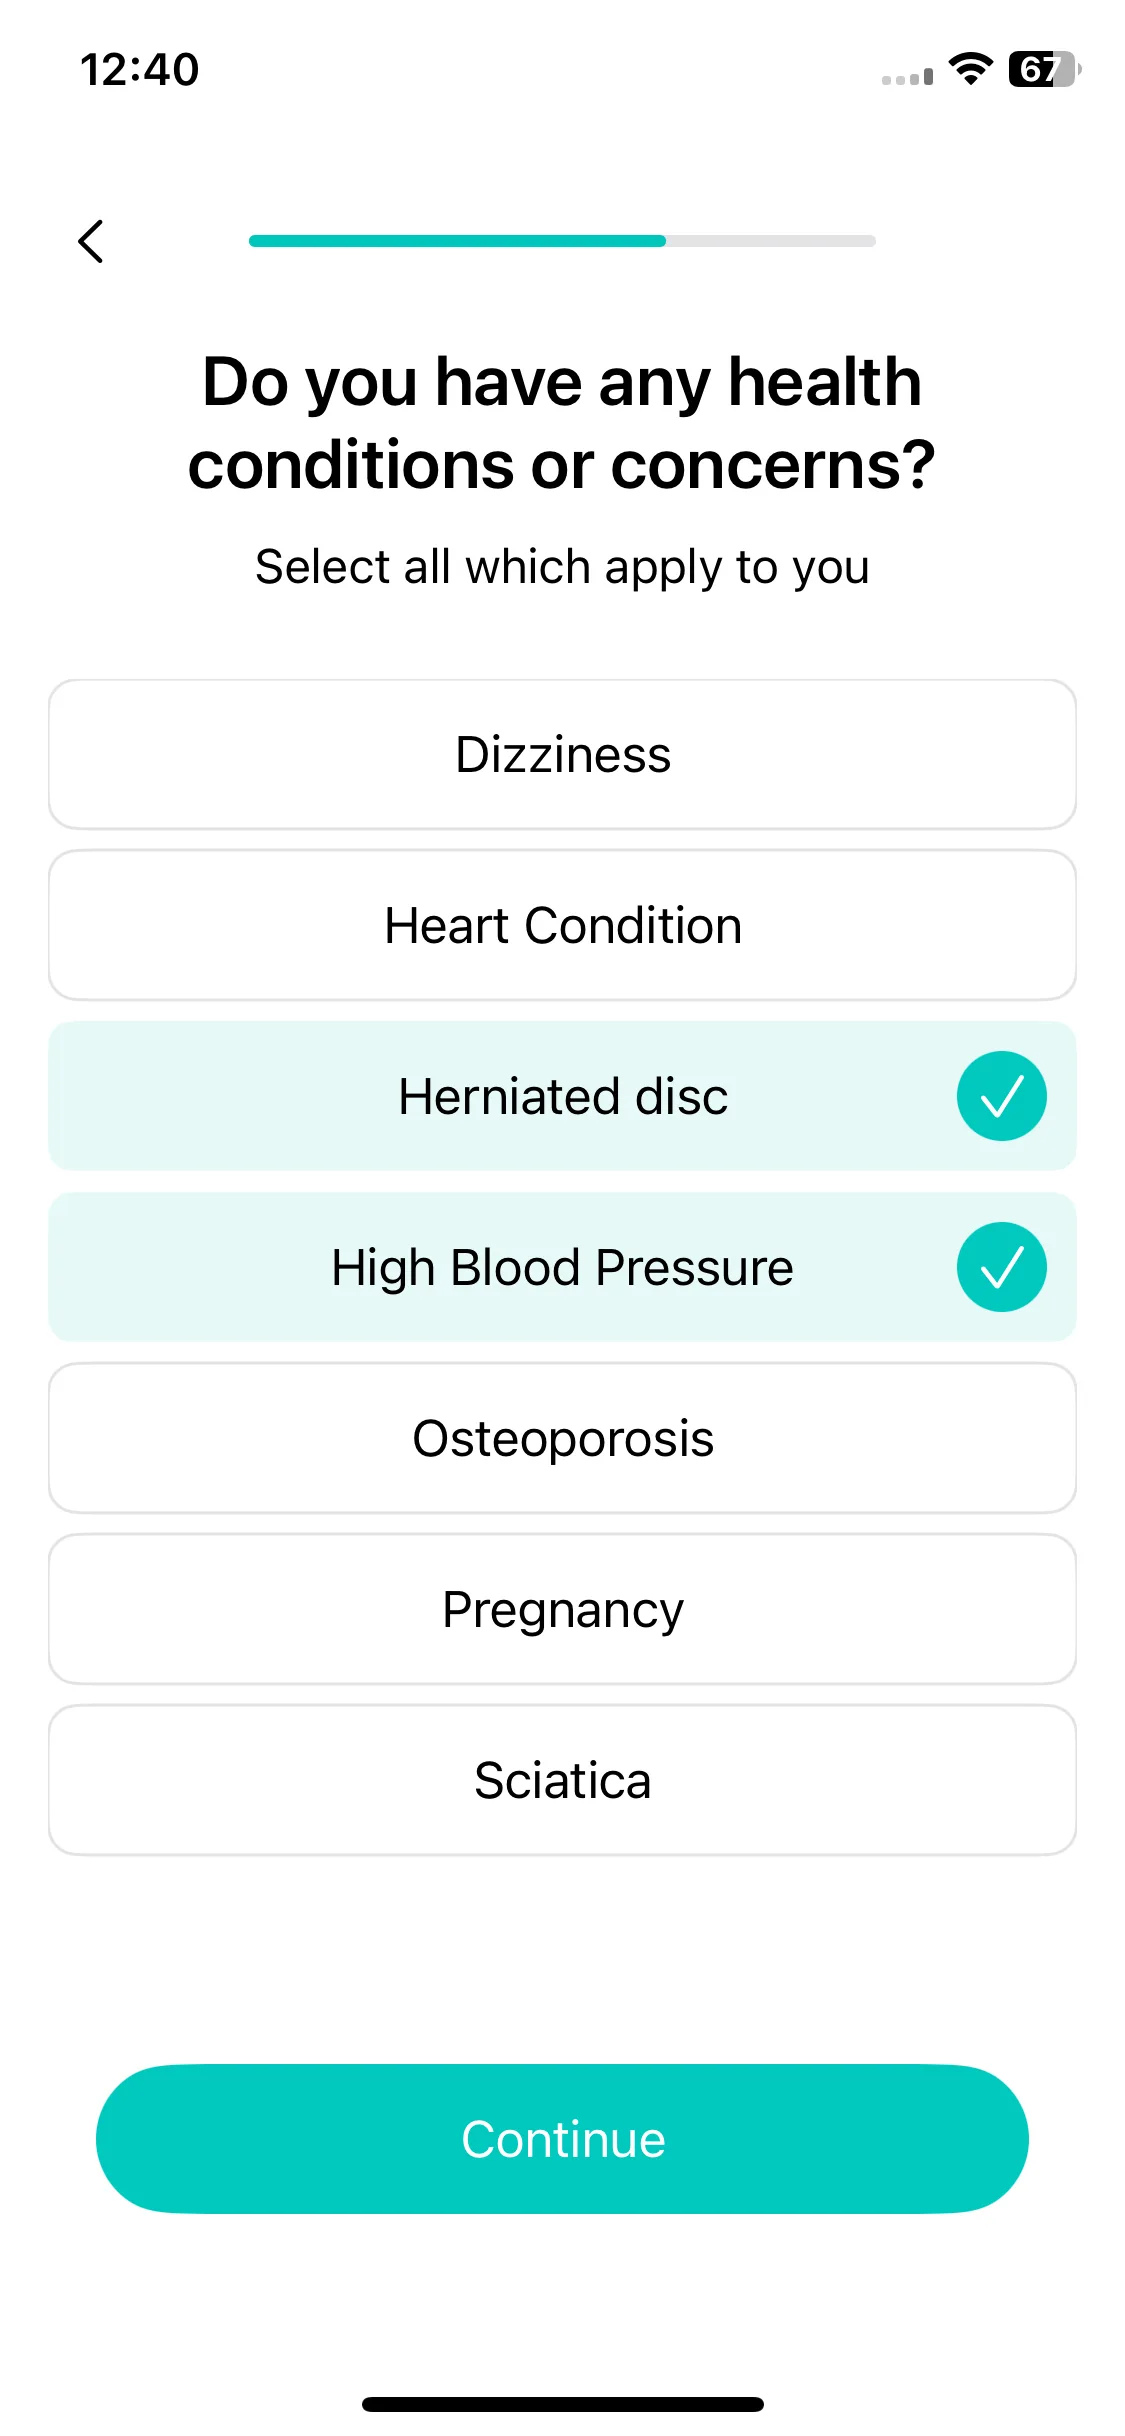The height and width of the screenshot is (2436, 1125).
Task: Tap the home indicator bar
Action: pyautogui.click(x=562, y=2404)
